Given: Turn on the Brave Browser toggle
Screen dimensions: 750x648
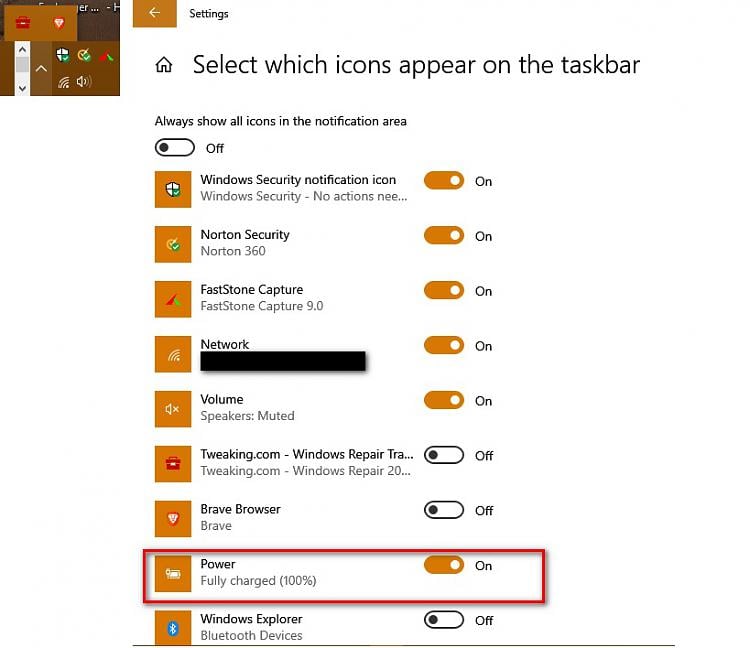Looking at the screenshot, I should 444,510.
